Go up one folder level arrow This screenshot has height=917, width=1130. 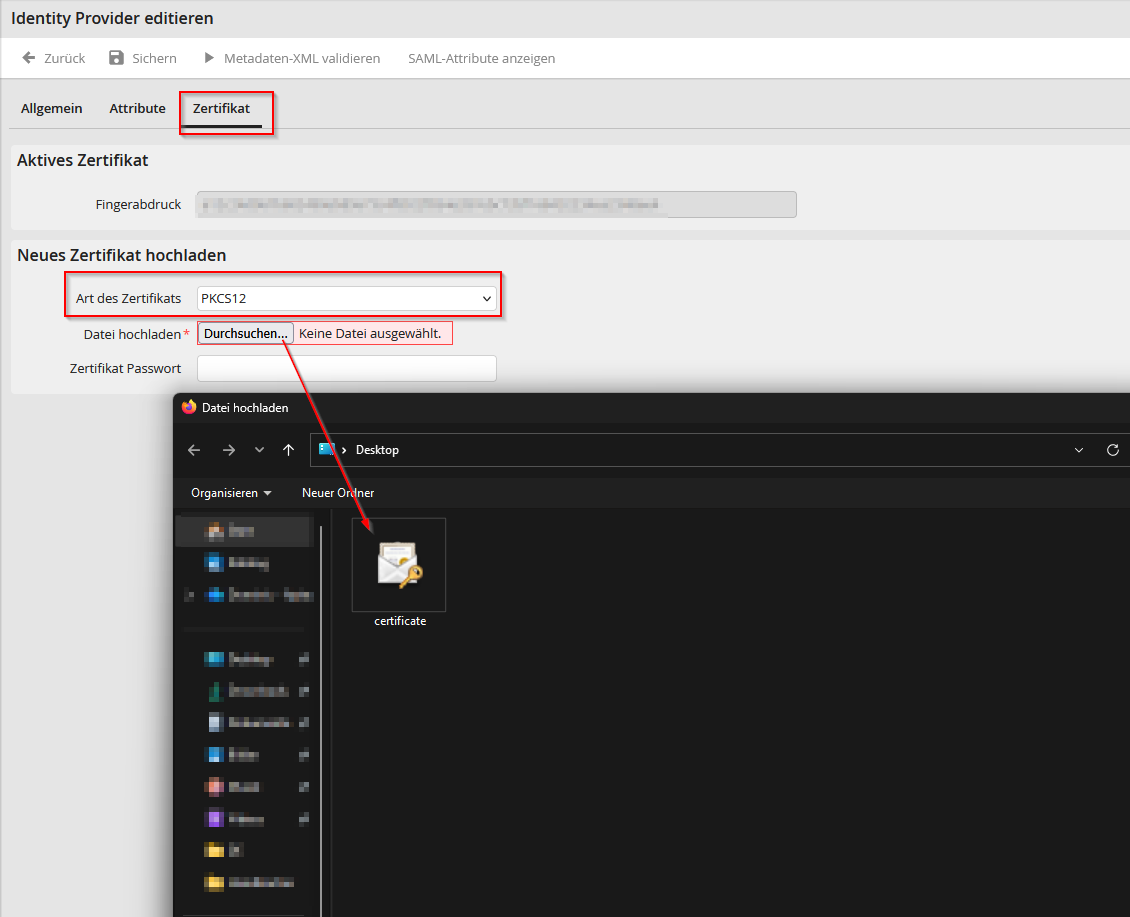288,450
